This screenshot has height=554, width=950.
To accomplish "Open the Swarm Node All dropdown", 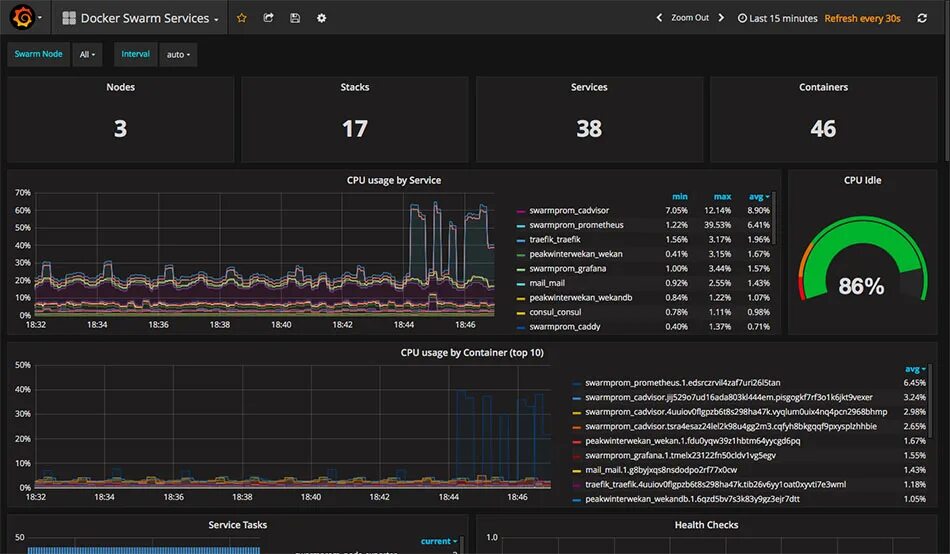I will [x=87, y=55].
